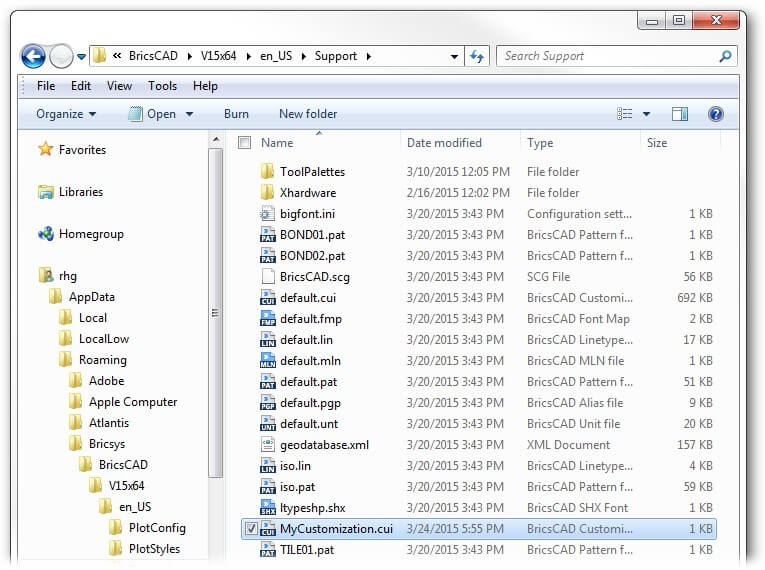Open the address bar history dropdown
The image size is (765, 570).
tap(454, 57)
